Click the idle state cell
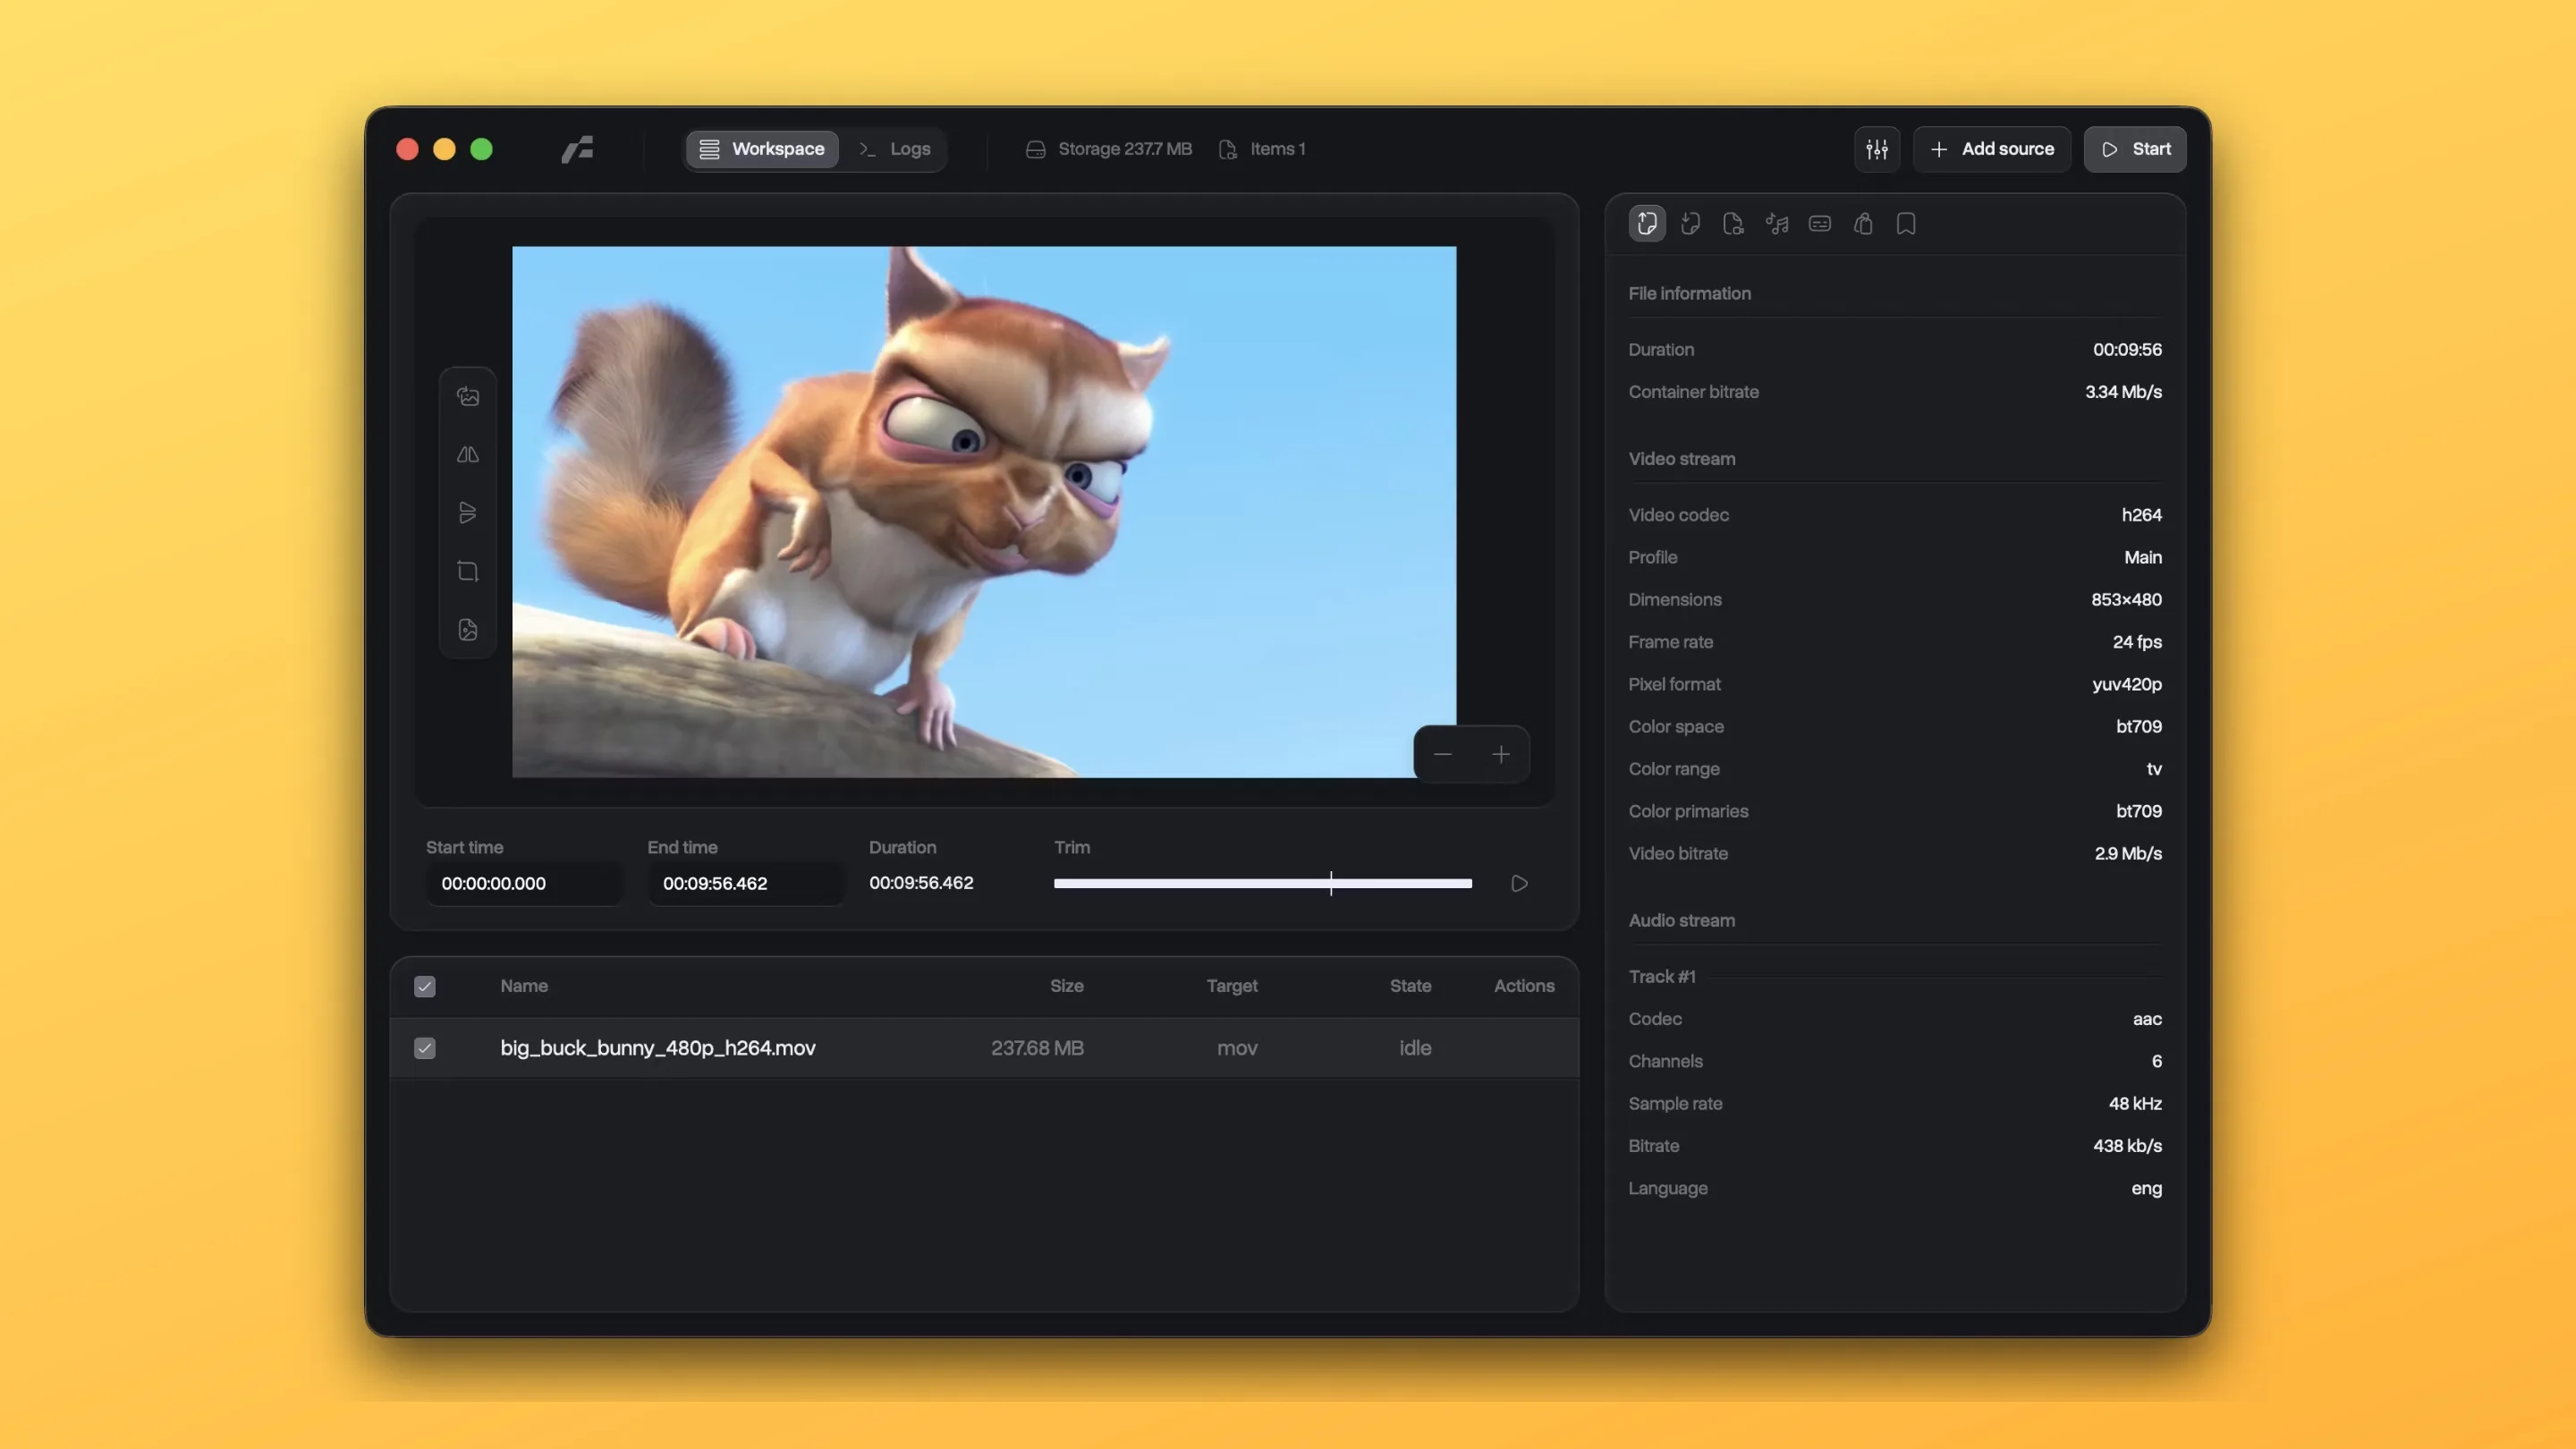The width and height of the screenshot is (2576, 1449). tap(1415, 1048)
